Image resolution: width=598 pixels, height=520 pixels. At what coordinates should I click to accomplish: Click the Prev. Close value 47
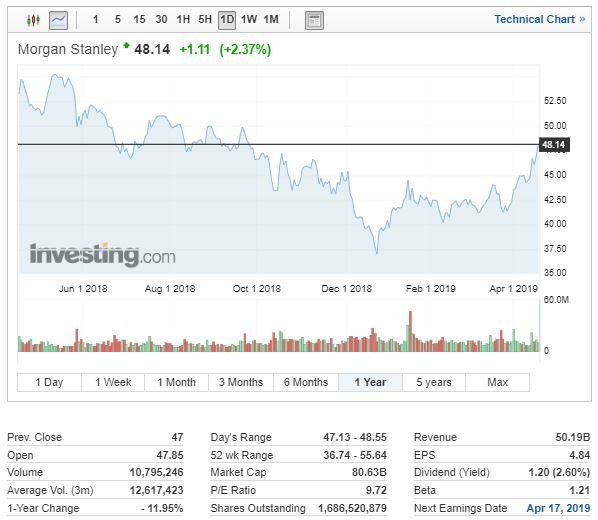pos(177,437)
